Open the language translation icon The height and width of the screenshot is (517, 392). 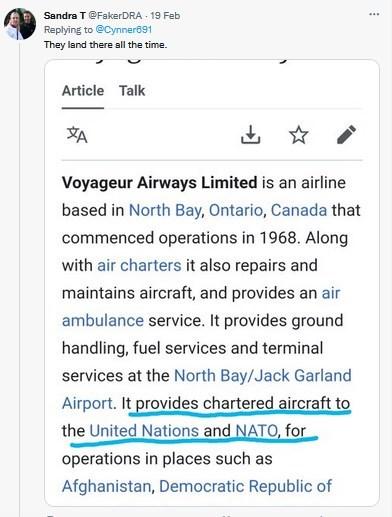77,135
